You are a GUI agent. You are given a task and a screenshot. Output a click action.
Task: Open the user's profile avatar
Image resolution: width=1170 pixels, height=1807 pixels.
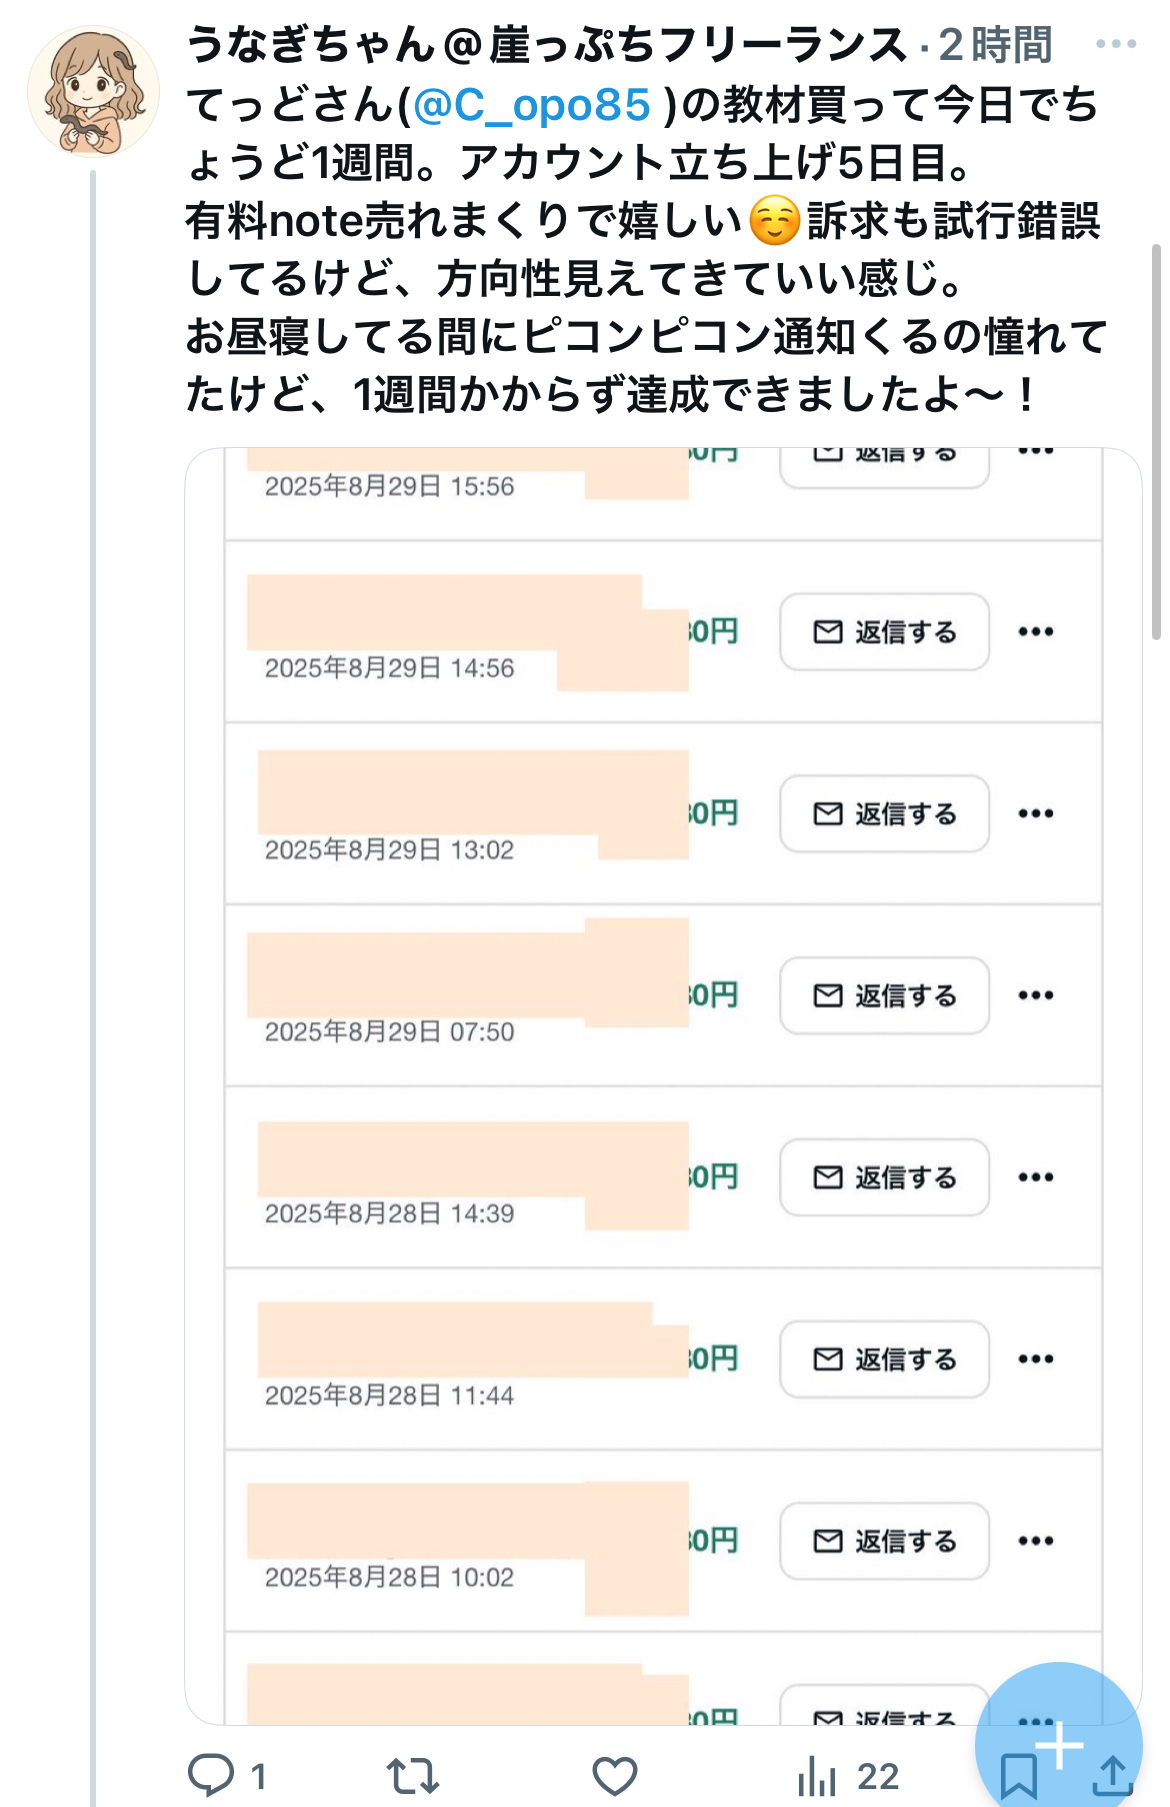[x=93, y=92]
